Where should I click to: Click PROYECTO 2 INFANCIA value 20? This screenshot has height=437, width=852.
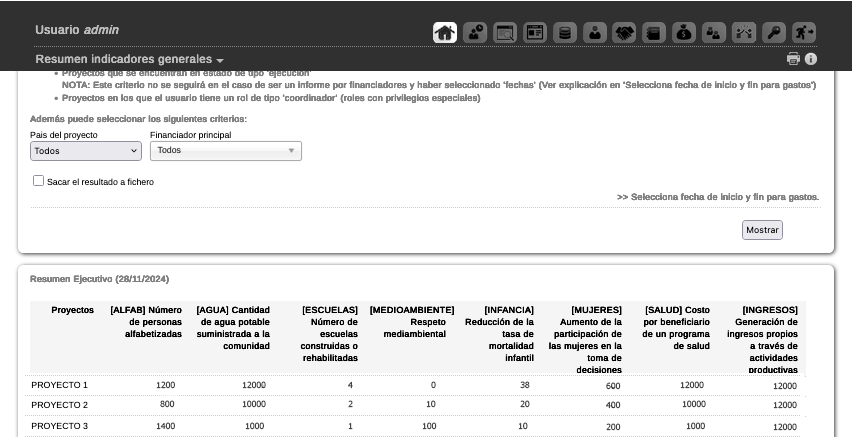524,404
